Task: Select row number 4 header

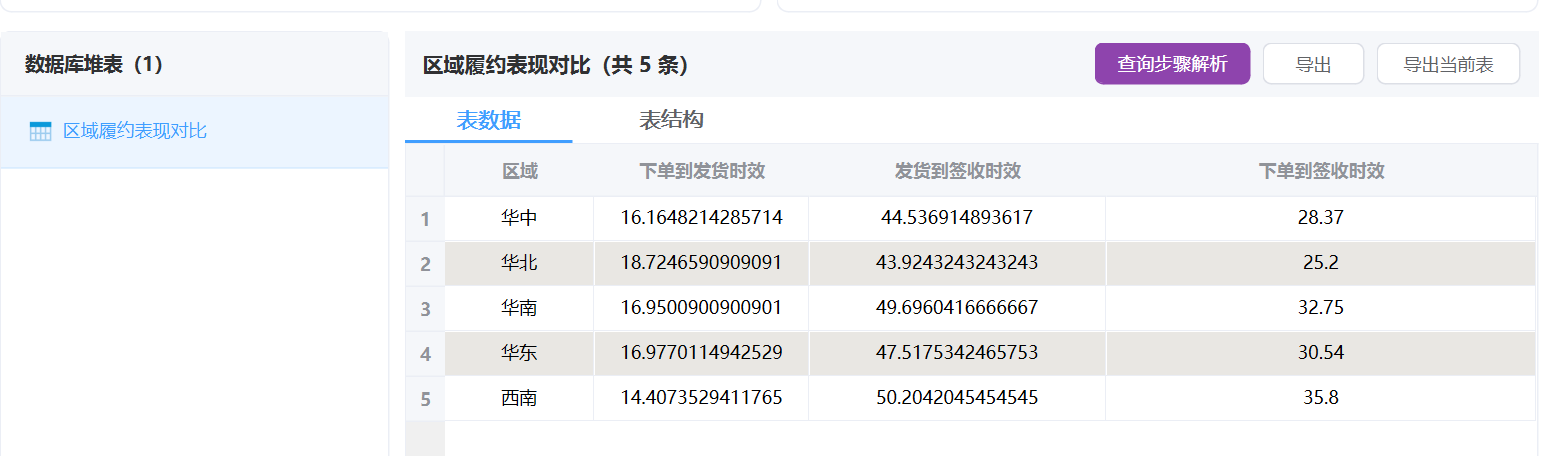Action: 425,354
